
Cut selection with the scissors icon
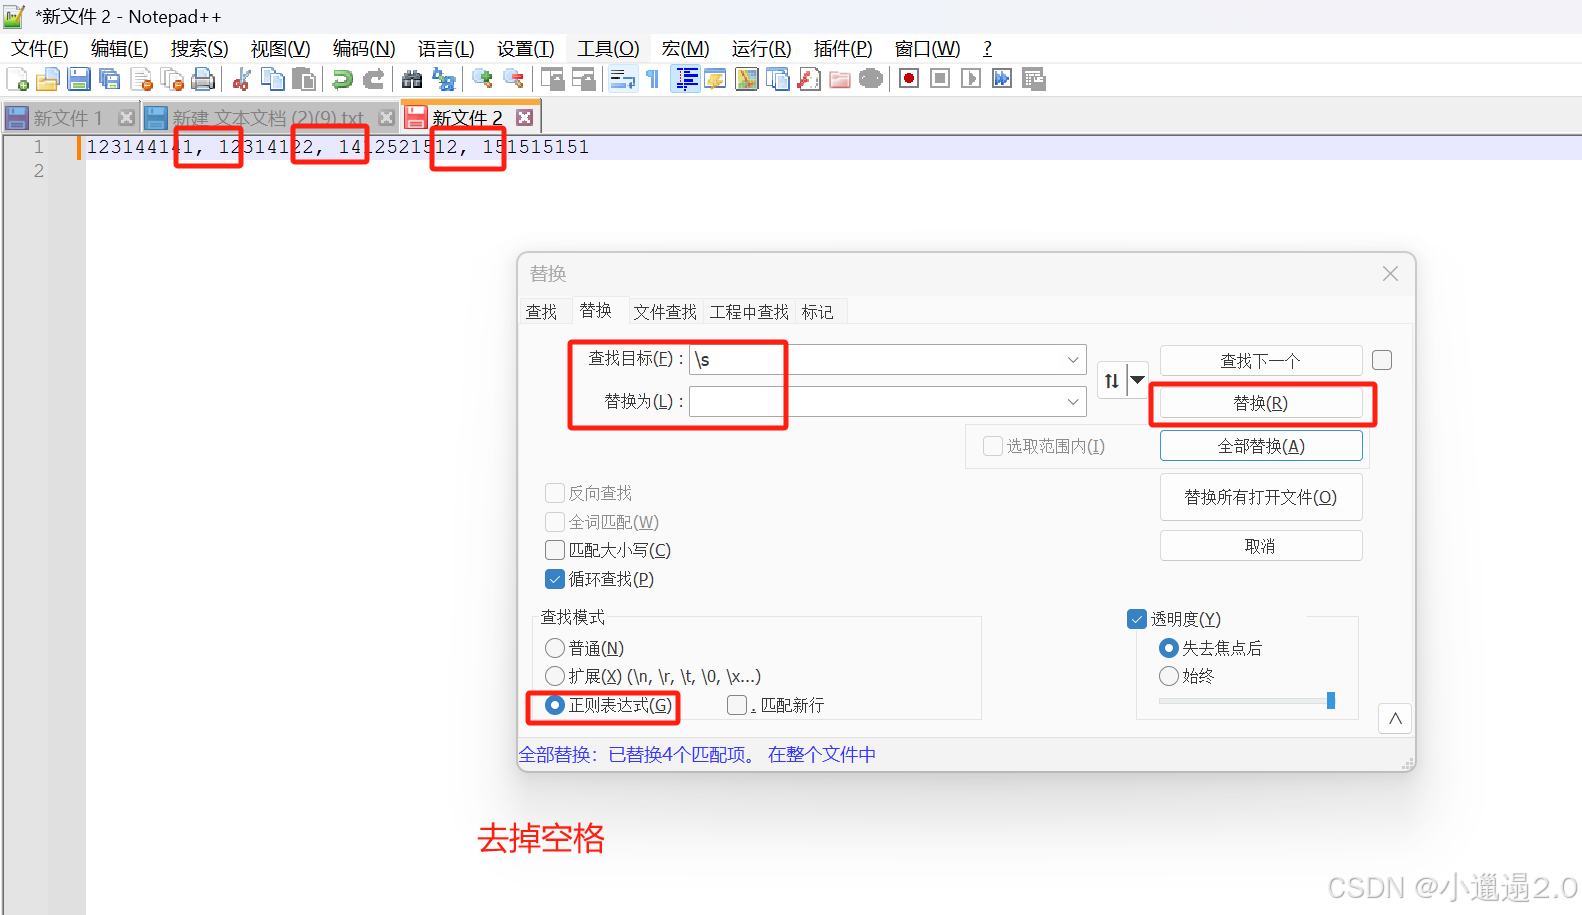(x=241, y=79)
